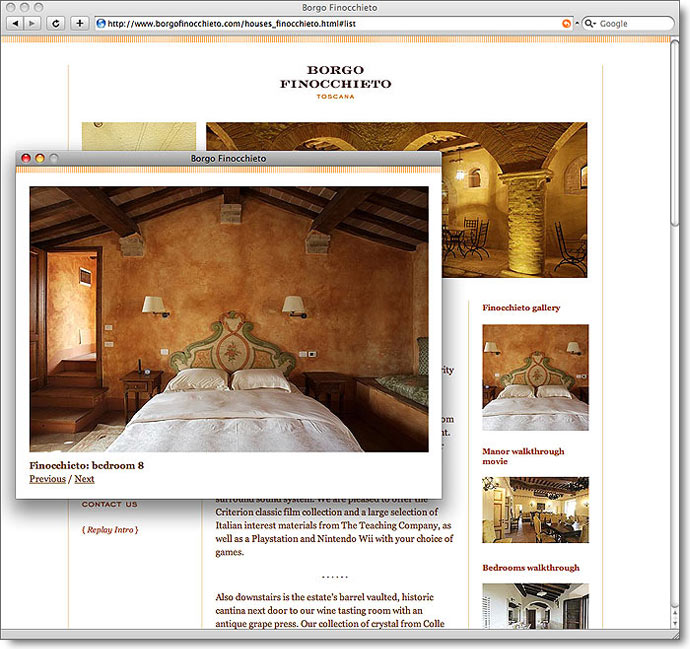The image size is (690, 649).
Task: Click the Manor walkthrough movie heading
Action: pos(523,456)
